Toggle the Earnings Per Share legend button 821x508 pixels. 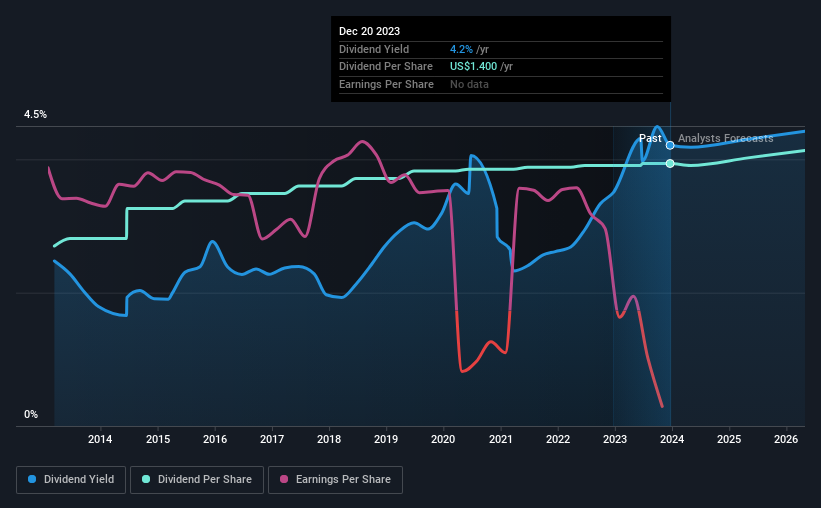[335, 480]
